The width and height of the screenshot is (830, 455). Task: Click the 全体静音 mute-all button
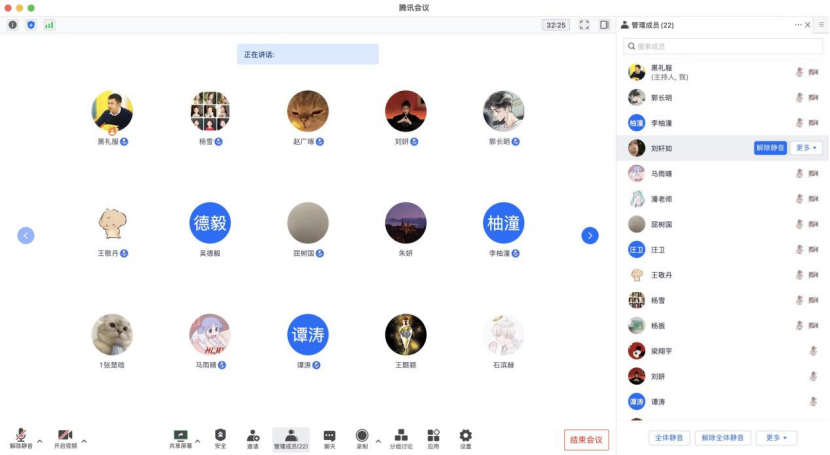click(668, 438)
